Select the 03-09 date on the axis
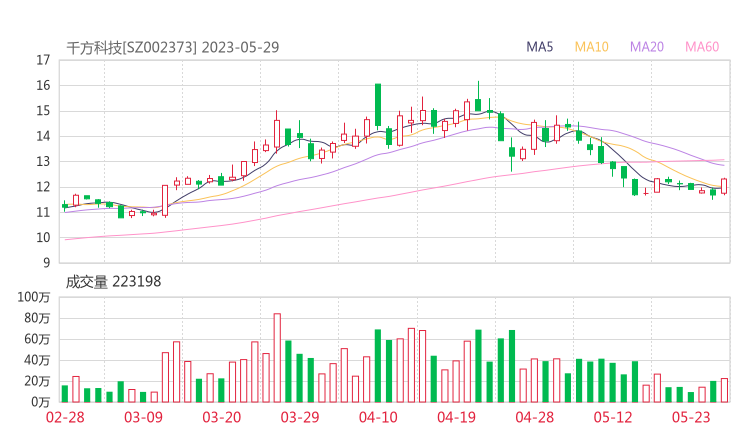The height and width of the screenshot is (440, 740). pyautogui.click(x=143, y=418)
